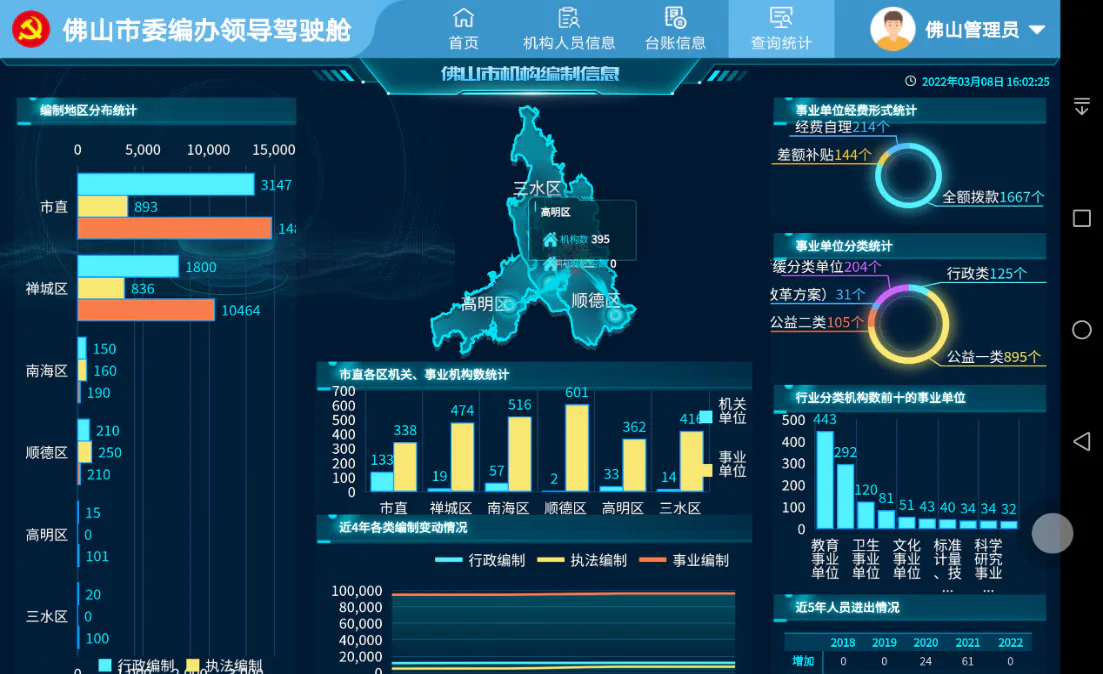Viewport: 1103px width, 674px height.
Task: Tap the Android back triangle button
Action: point(1082,441)
